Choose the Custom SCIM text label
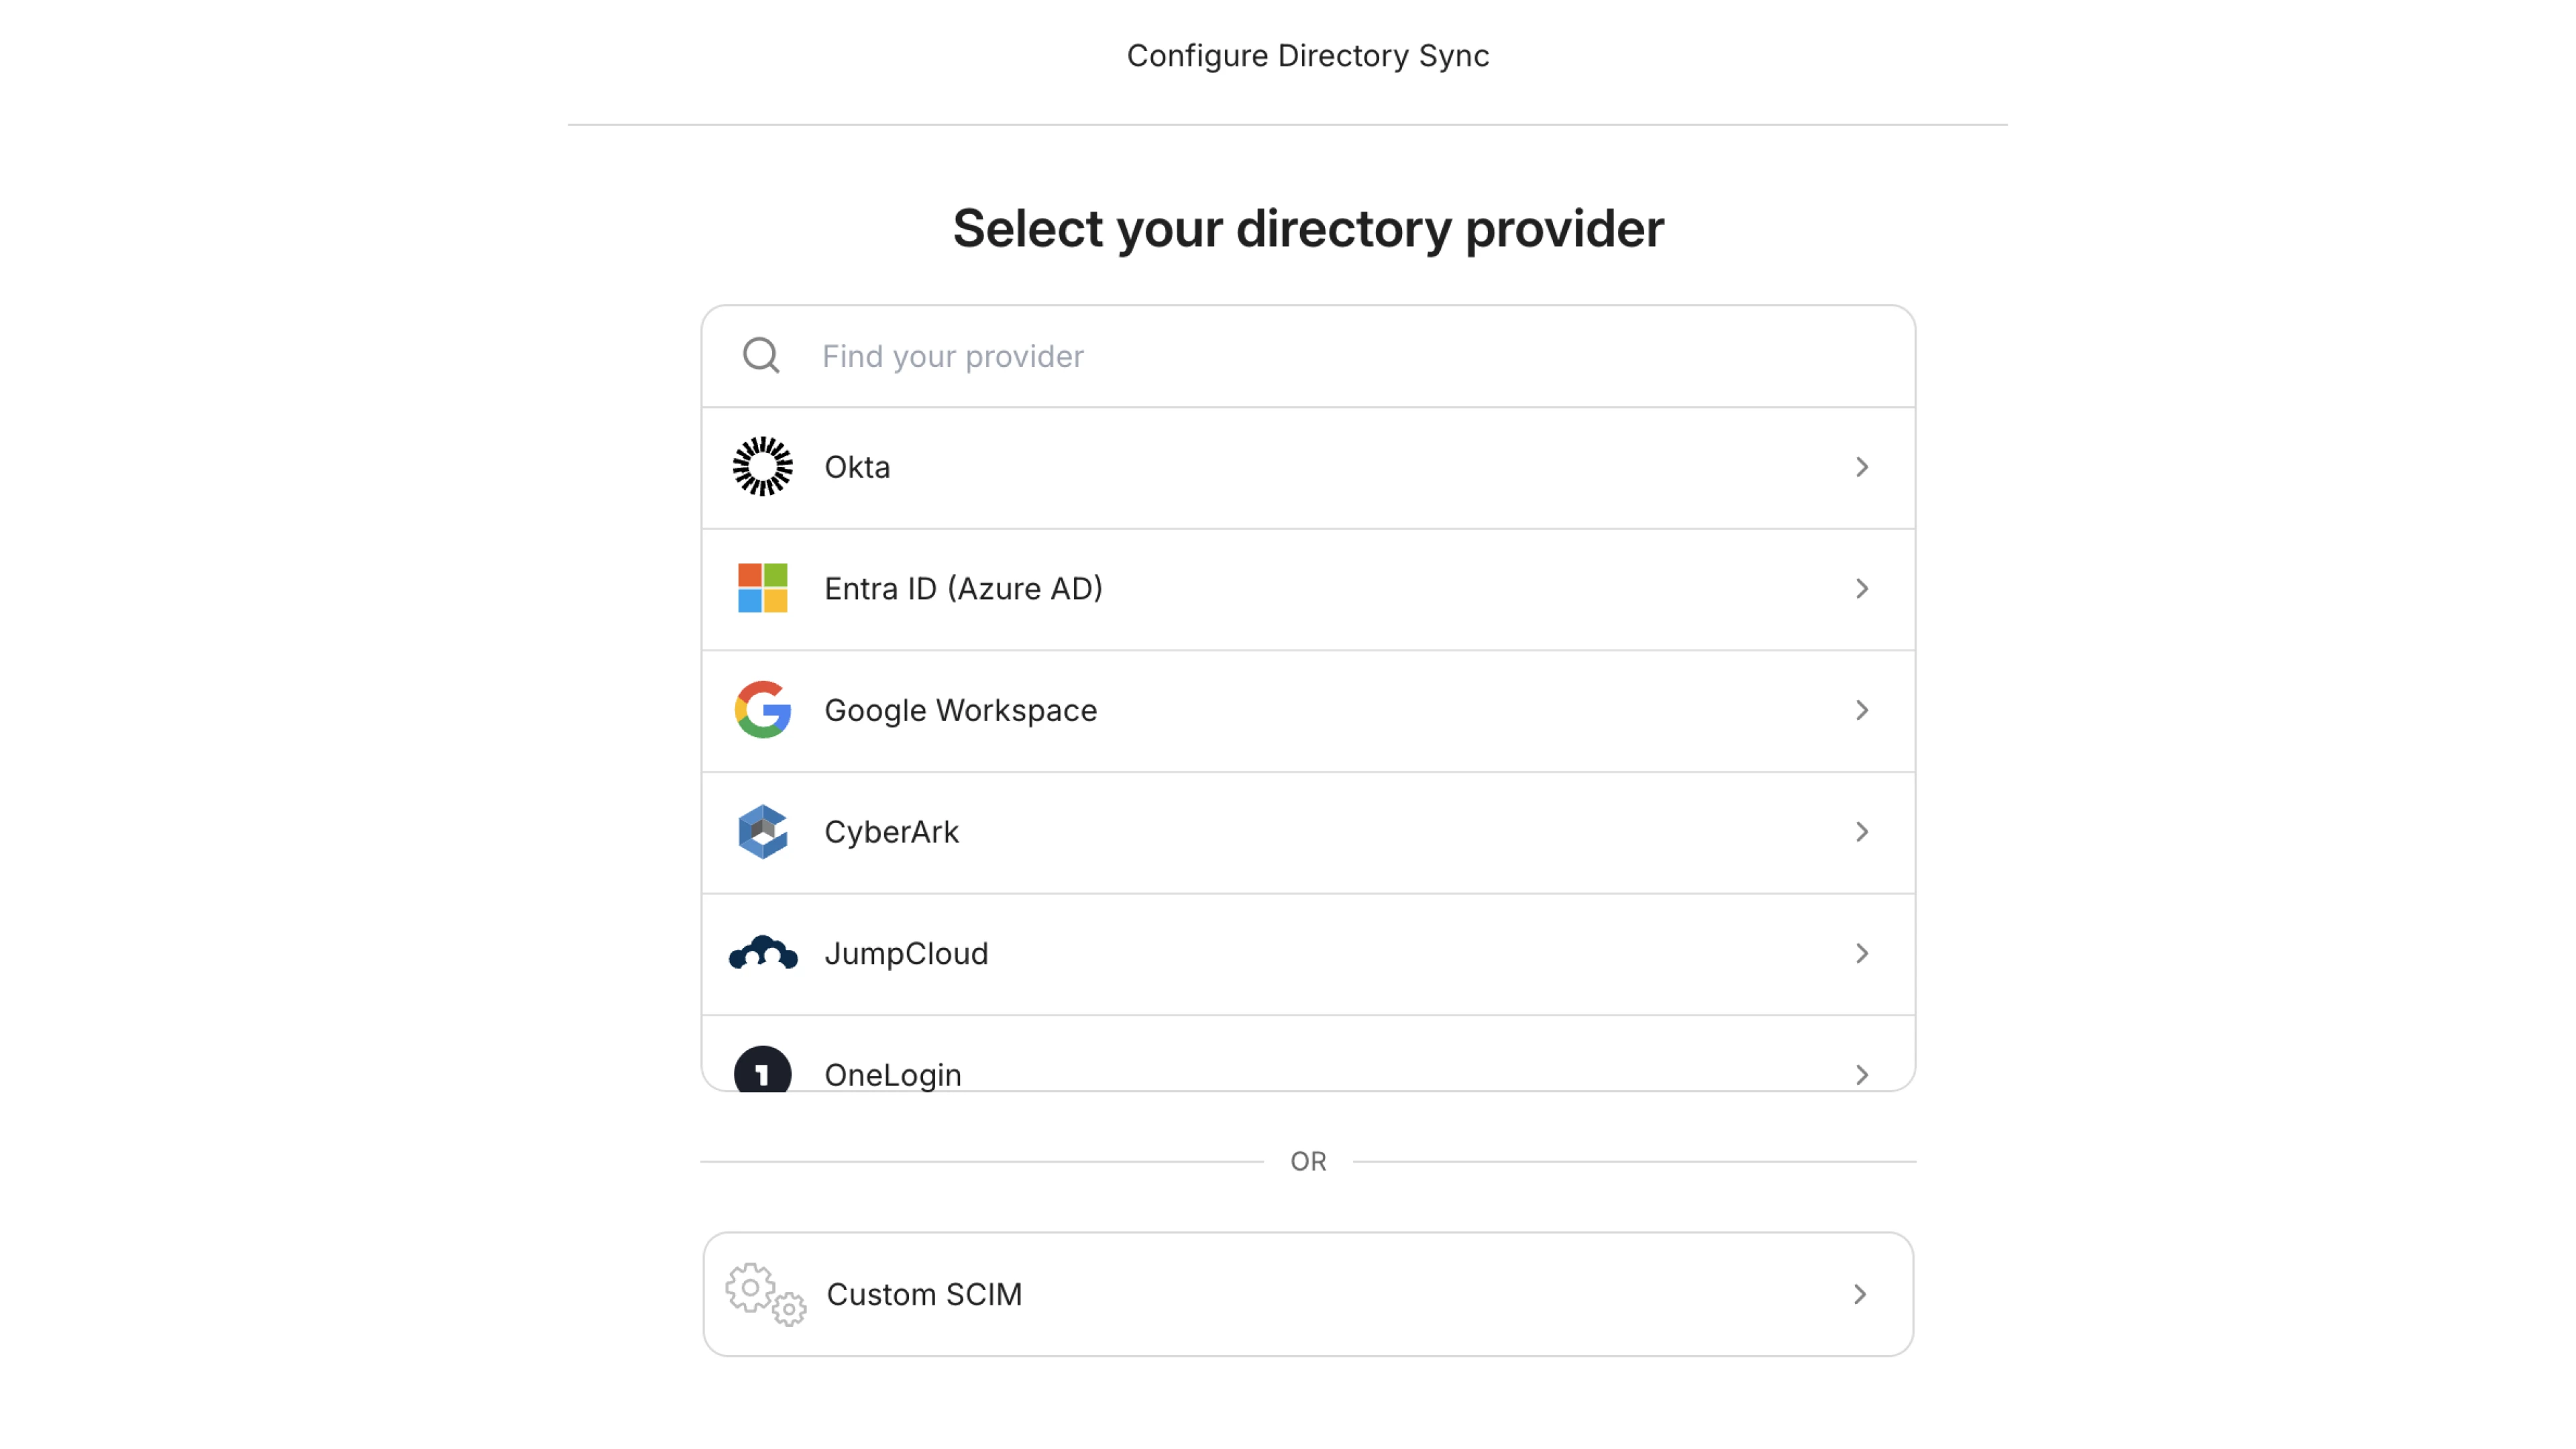Screen dimensions: 2576x1449 [924, 1294]
